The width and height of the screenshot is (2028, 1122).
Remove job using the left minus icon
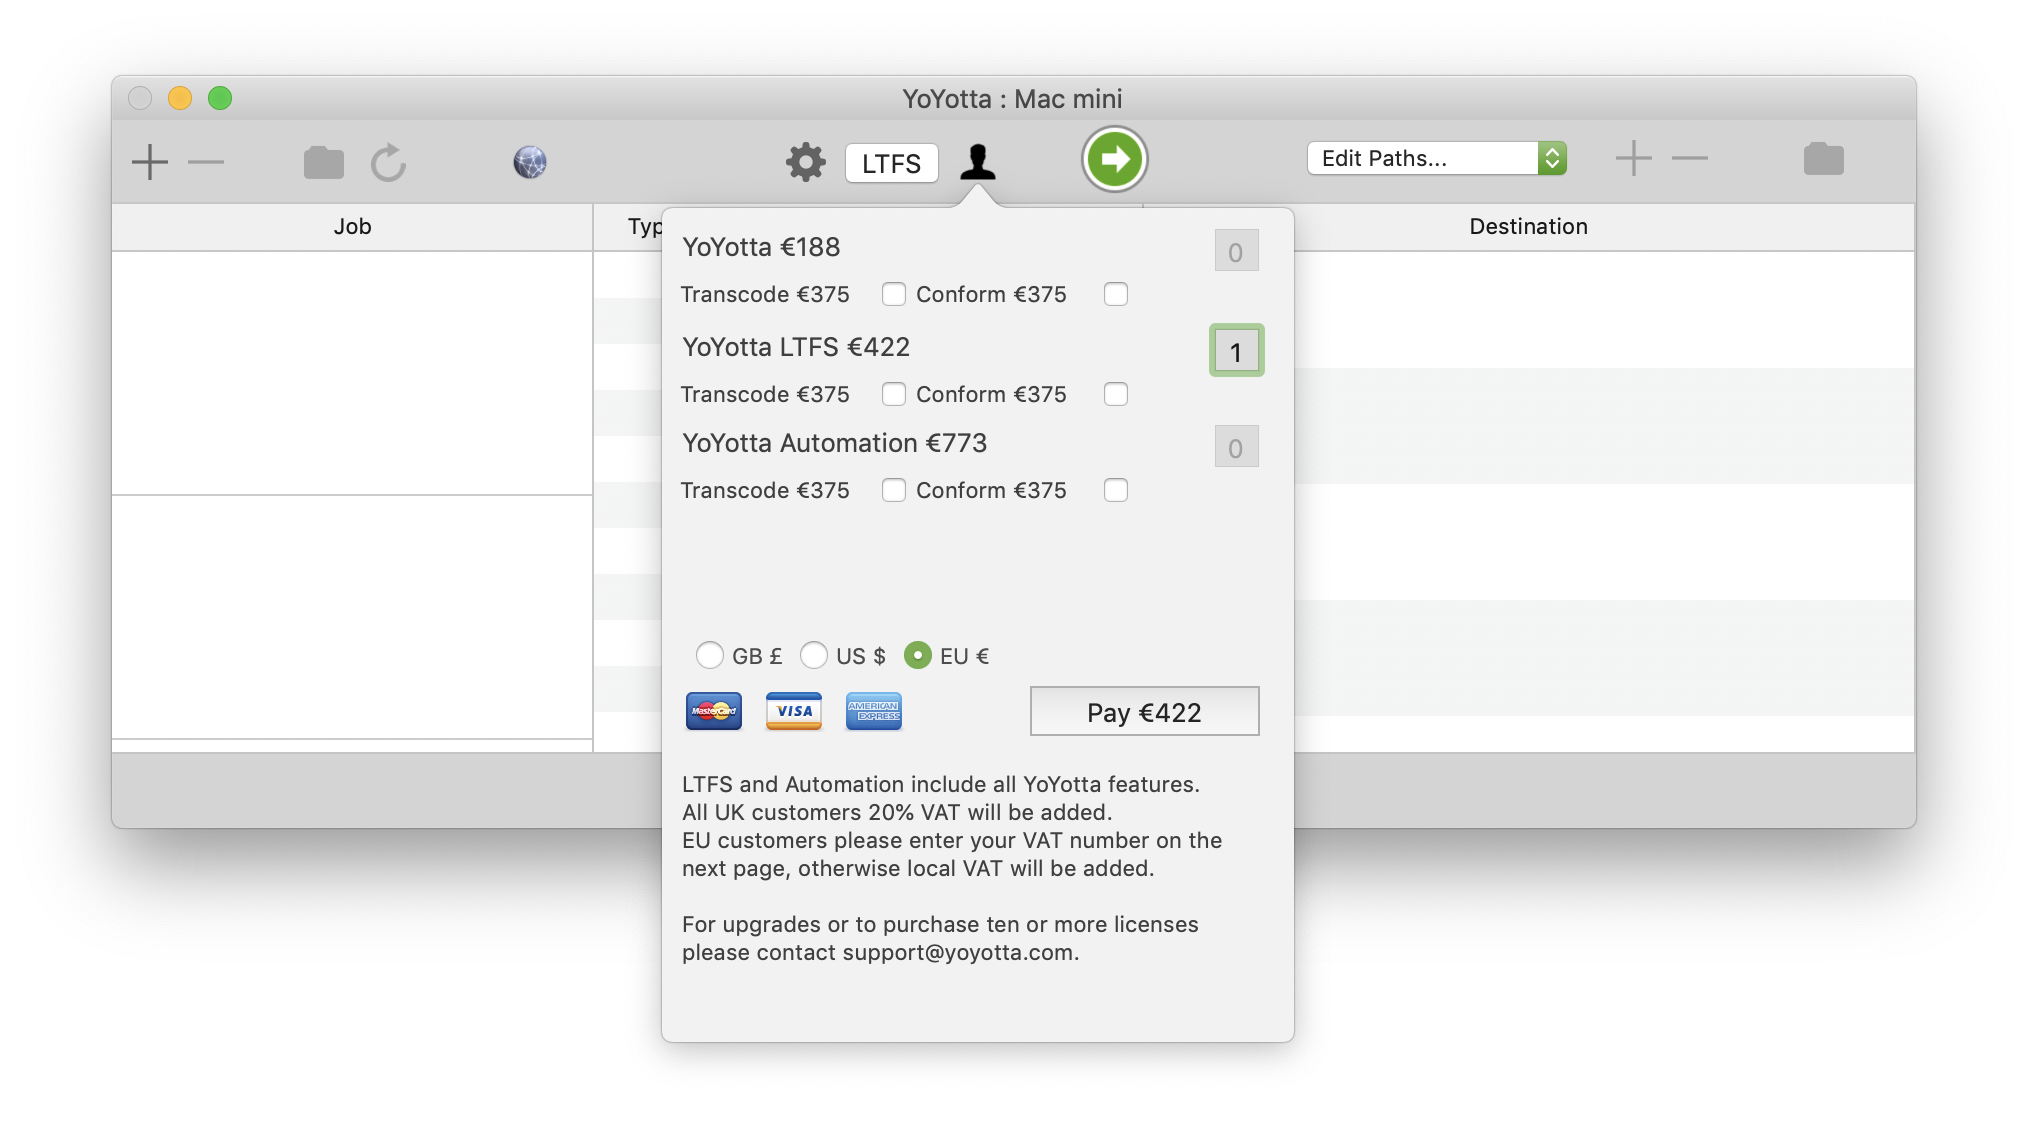tap(206, 162)
